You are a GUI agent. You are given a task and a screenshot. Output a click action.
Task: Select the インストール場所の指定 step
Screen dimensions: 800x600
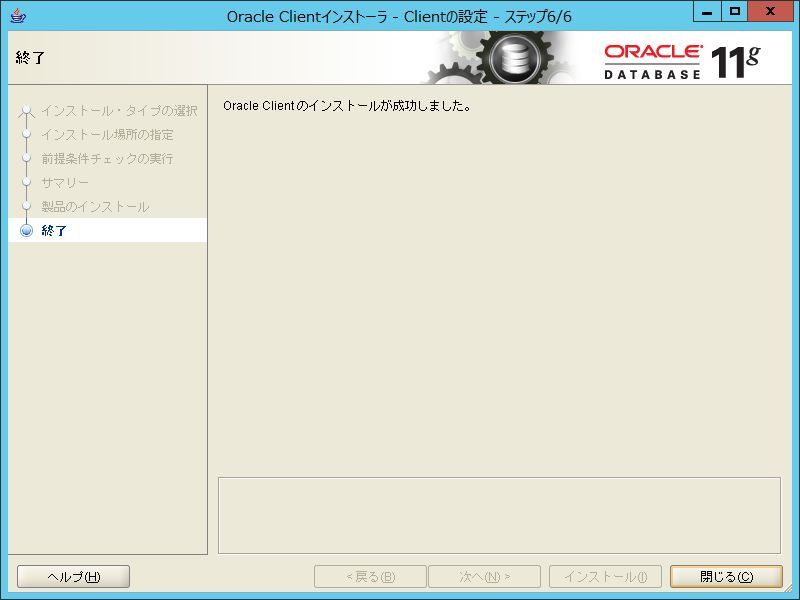coord(108,135)
